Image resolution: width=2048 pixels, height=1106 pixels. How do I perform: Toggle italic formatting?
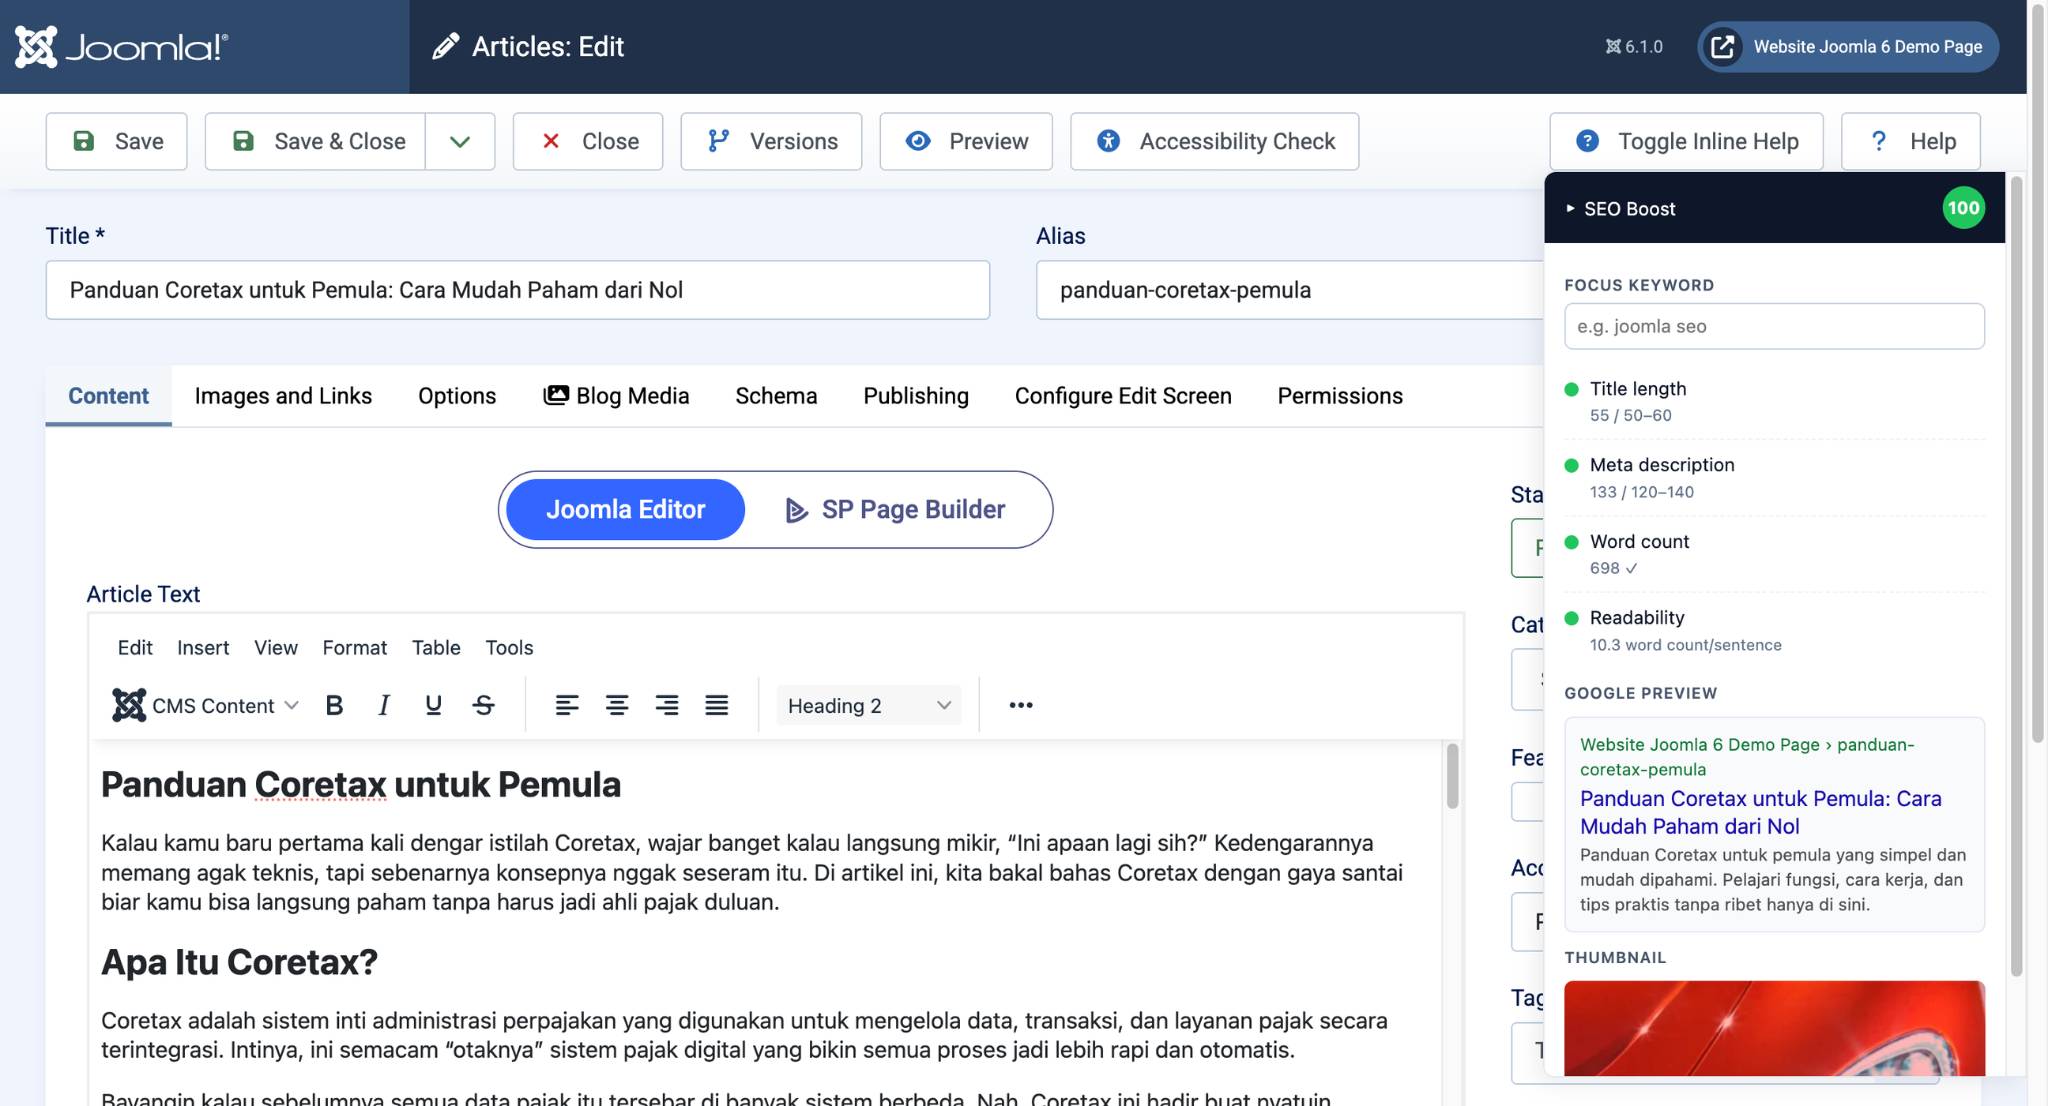[384, 706]
